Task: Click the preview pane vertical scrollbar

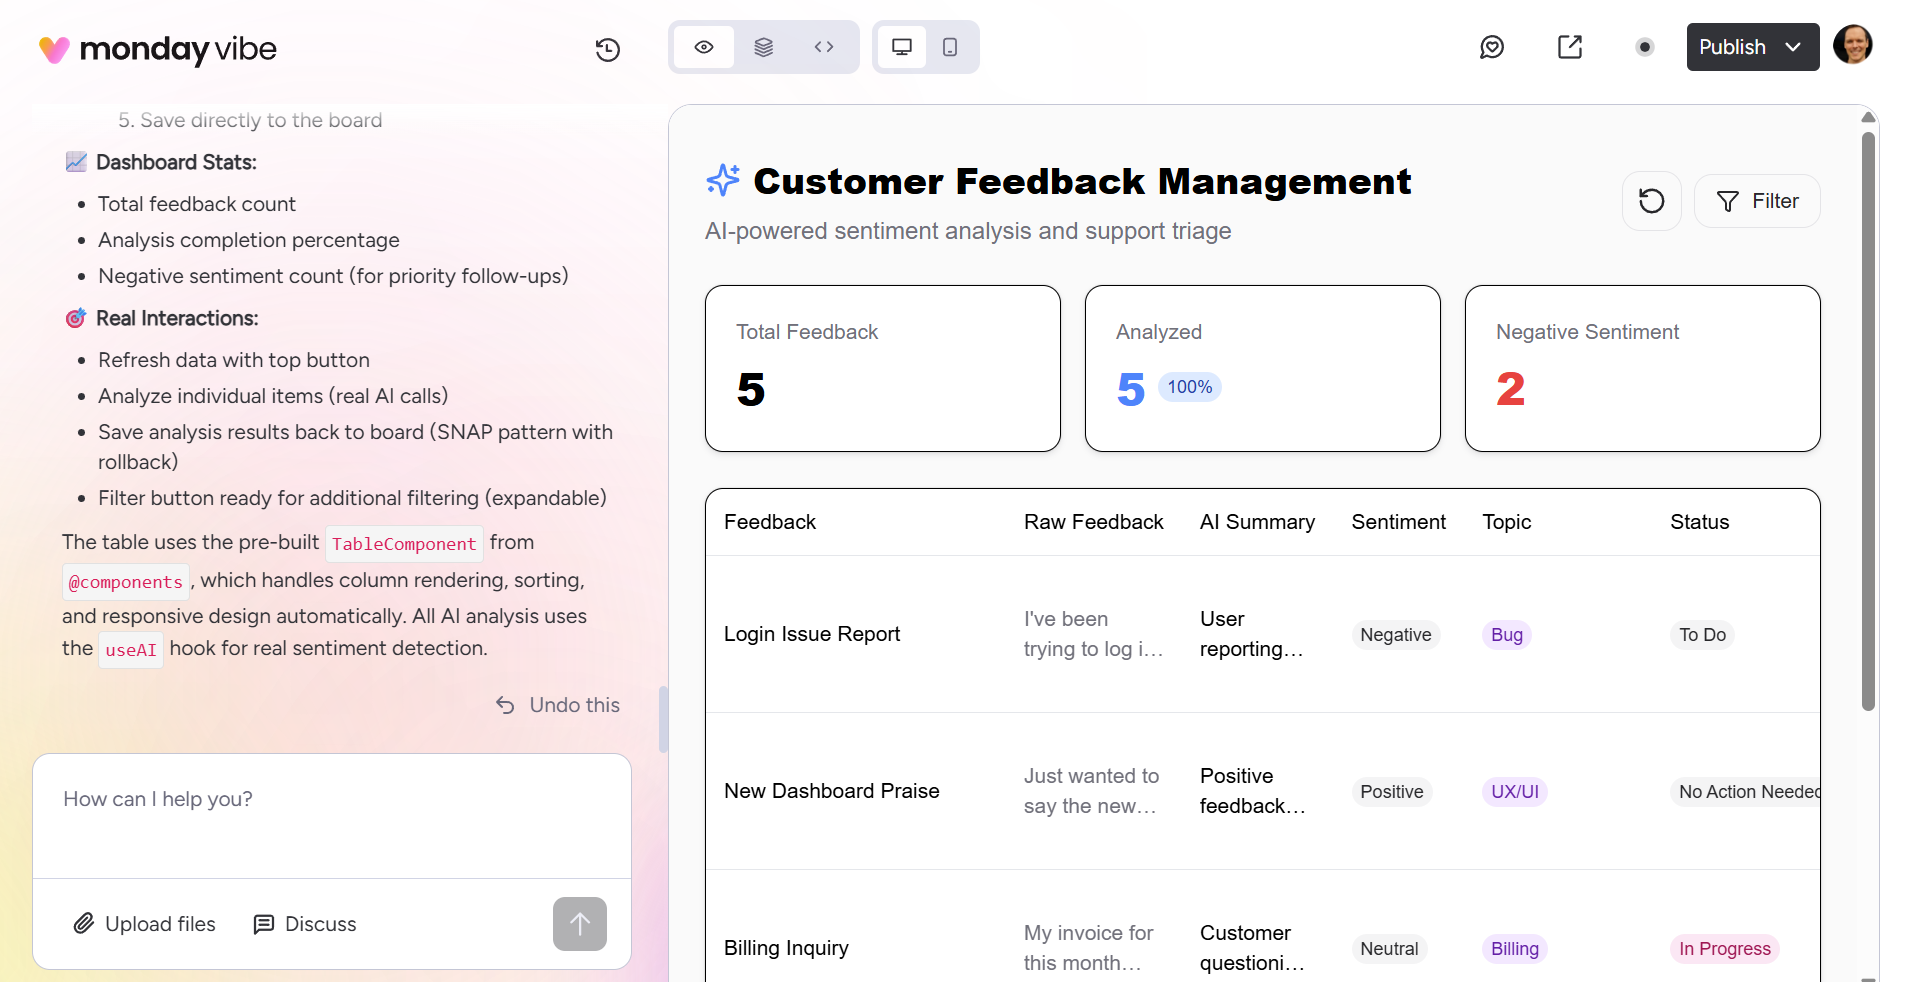Action: pyautogui.click(x=1868, y=421)
